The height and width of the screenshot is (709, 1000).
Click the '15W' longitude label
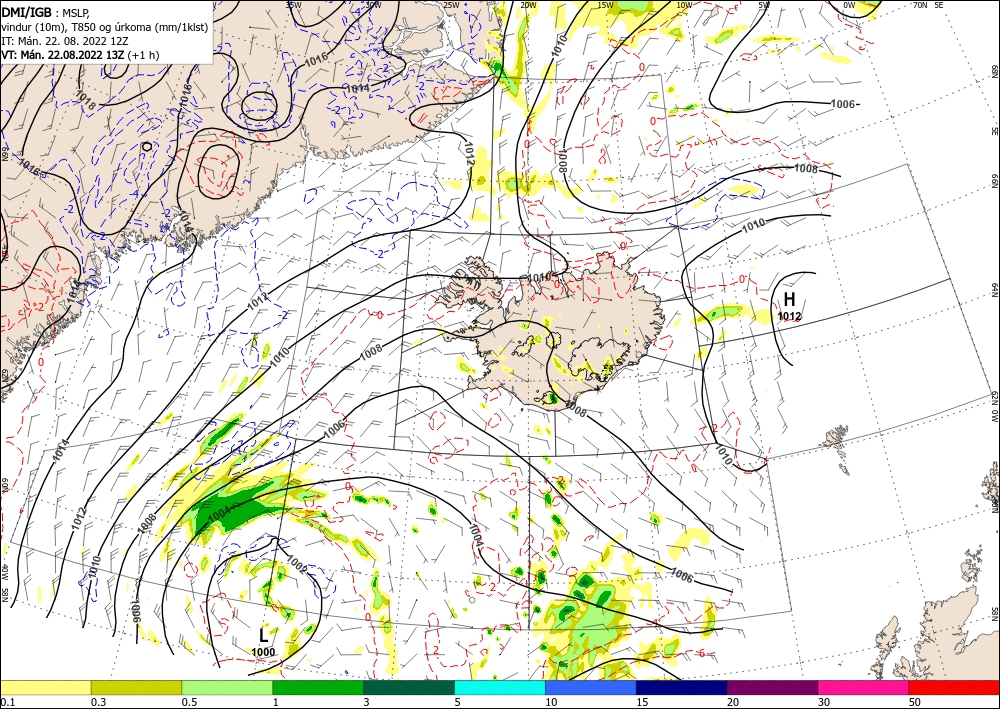(605, 4)
